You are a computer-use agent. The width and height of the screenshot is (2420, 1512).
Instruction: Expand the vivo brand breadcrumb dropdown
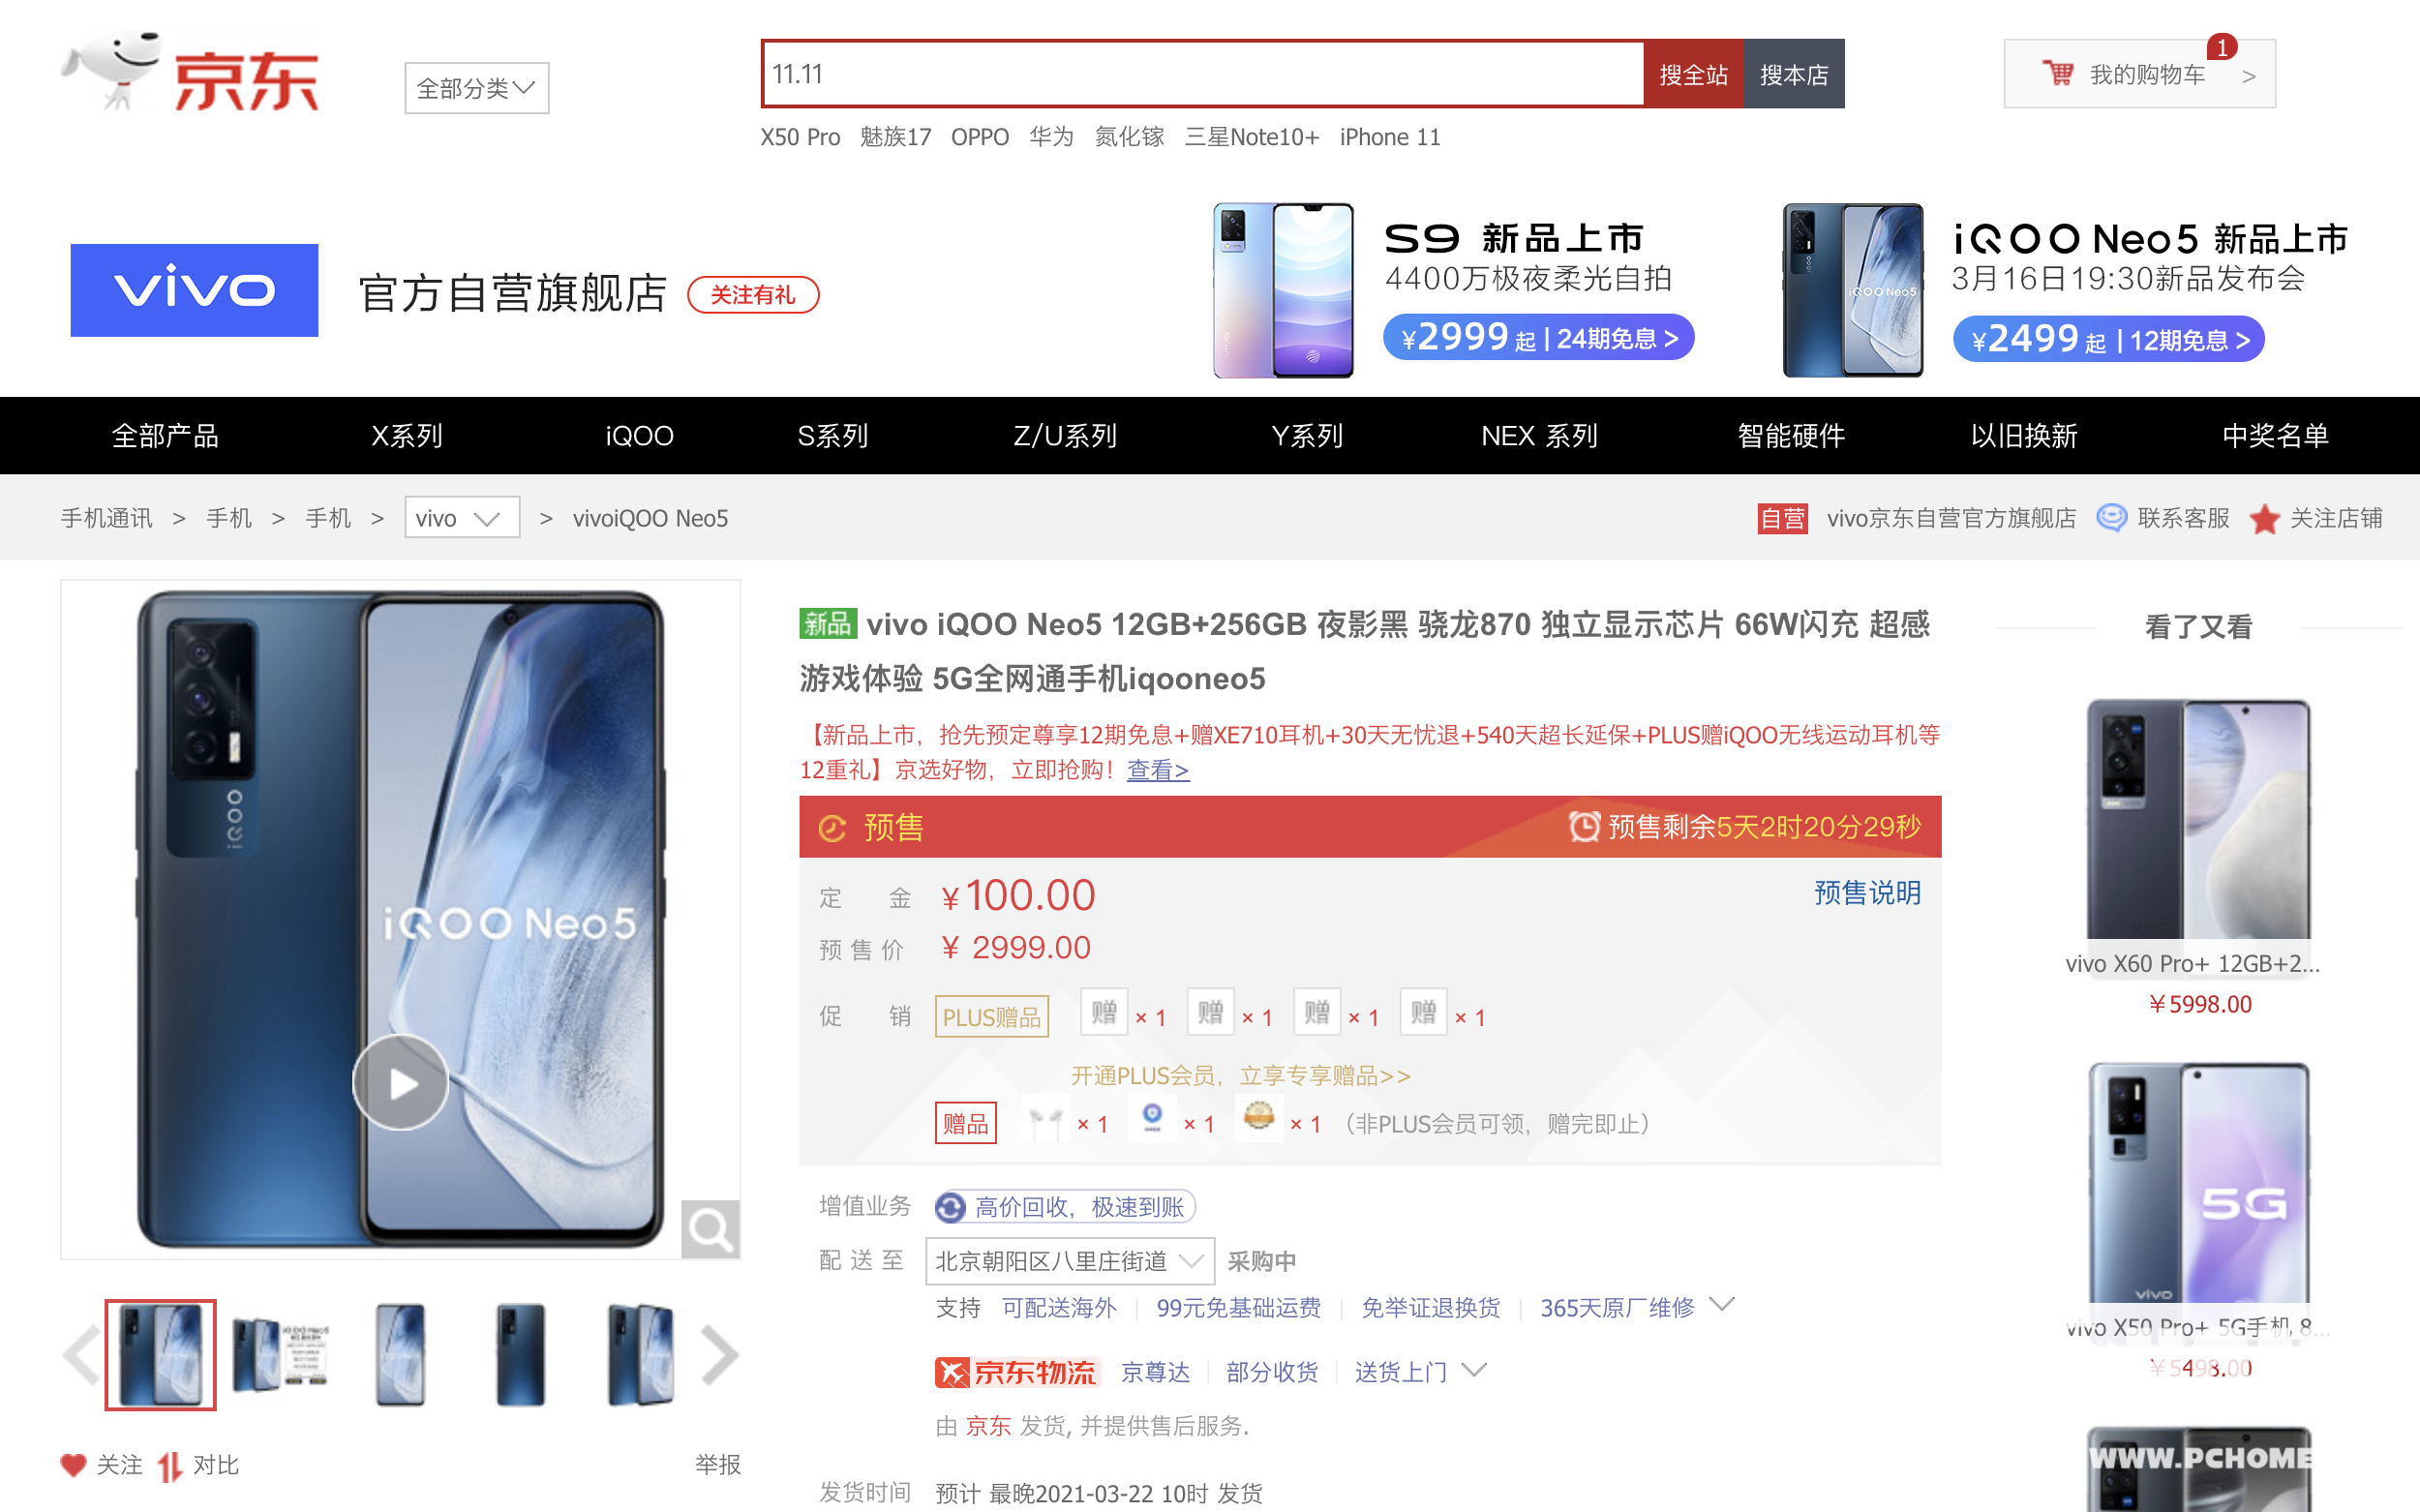coord(462,518)
